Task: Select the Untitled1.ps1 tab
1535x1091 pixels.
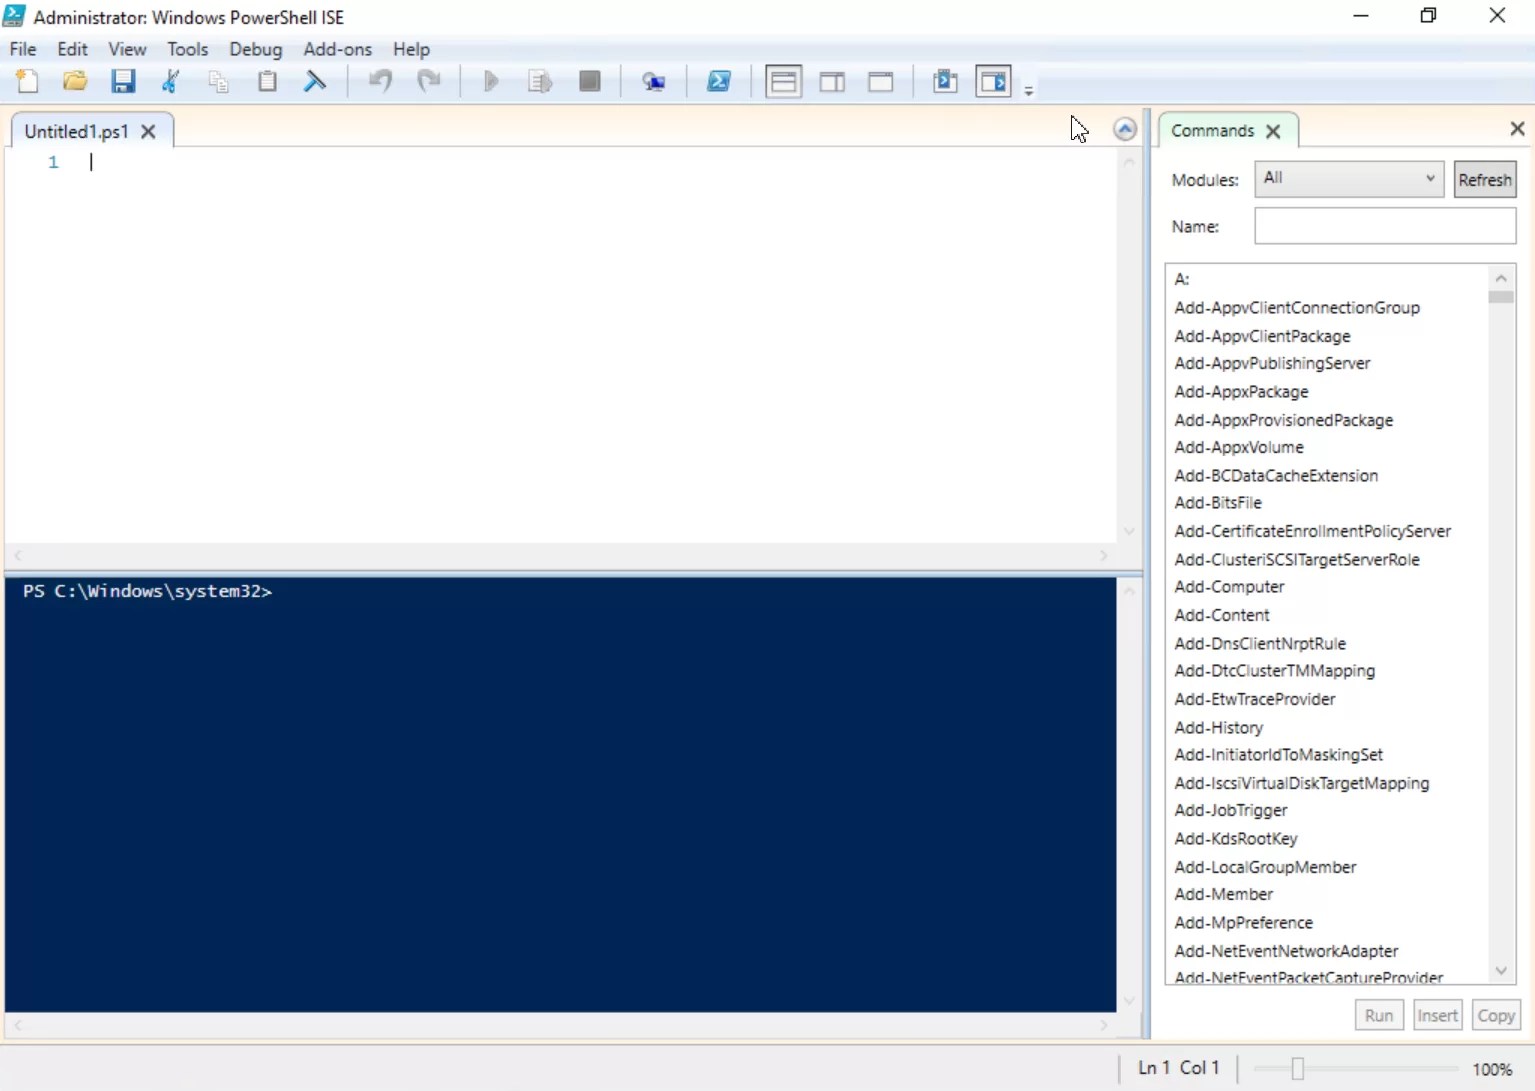Action: pos(75,130)
